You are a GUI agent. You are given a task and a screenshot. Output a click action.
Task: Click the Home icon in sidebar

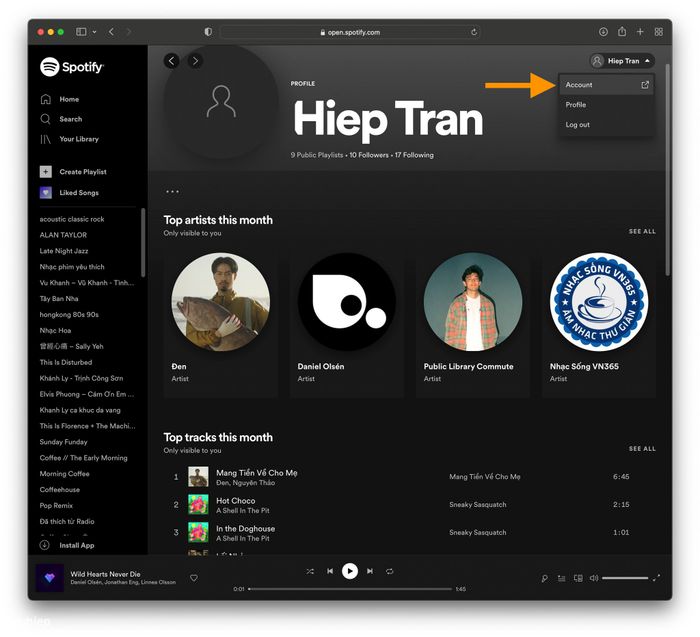45,99
